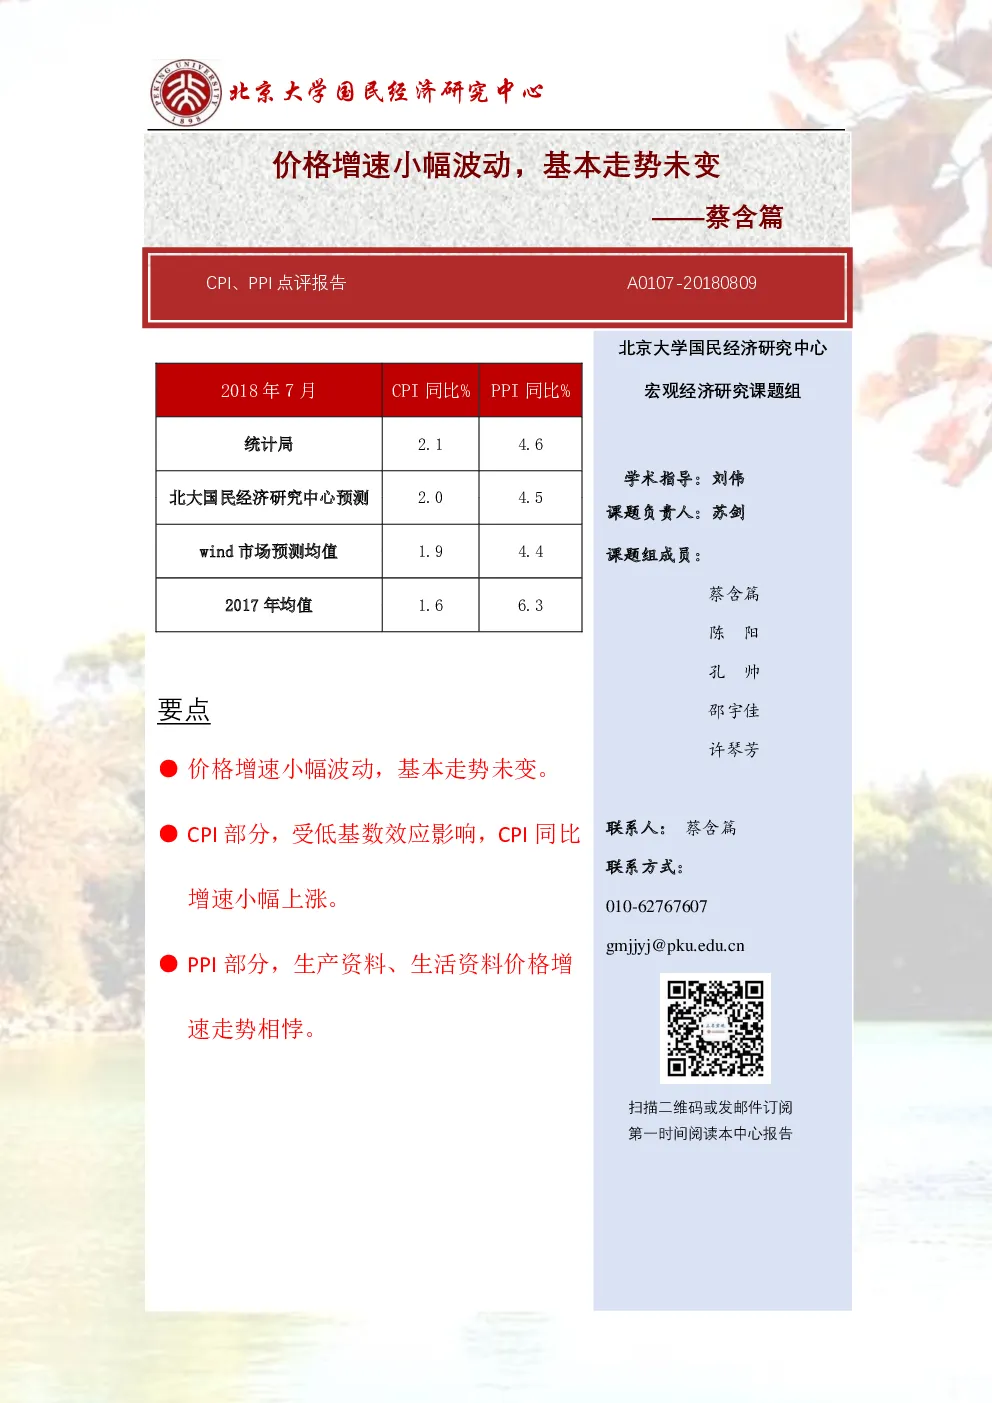This screenshot has height=1403, width=992.
Task: Click the 2017 CPI value 1.6
Action: (430, 606)
